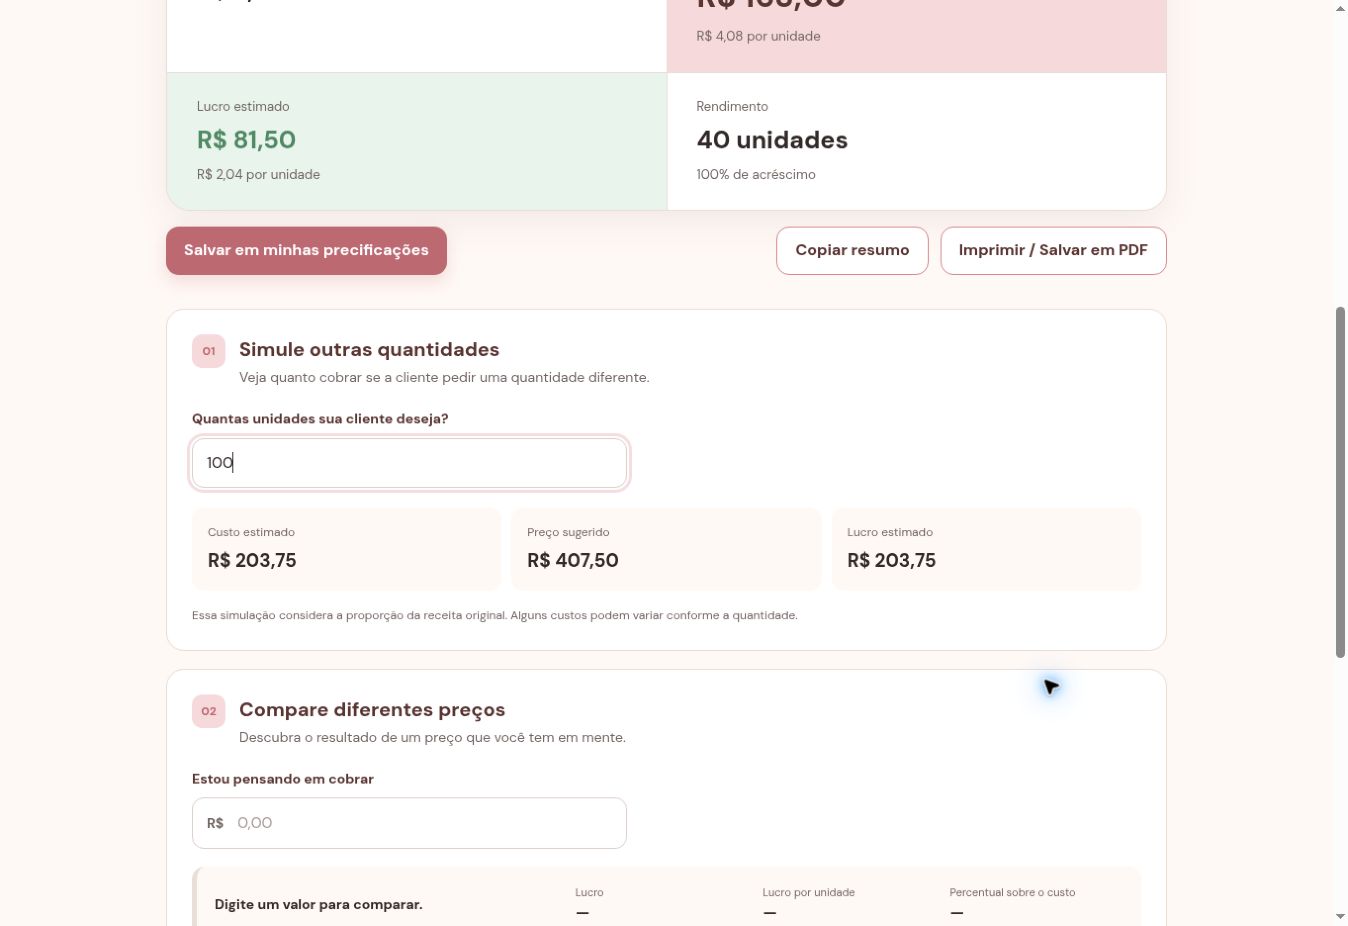1348x926 pixels.
Task: Click 'Descubra o resultado de um preço' description
Action: (x=432, y=737)
